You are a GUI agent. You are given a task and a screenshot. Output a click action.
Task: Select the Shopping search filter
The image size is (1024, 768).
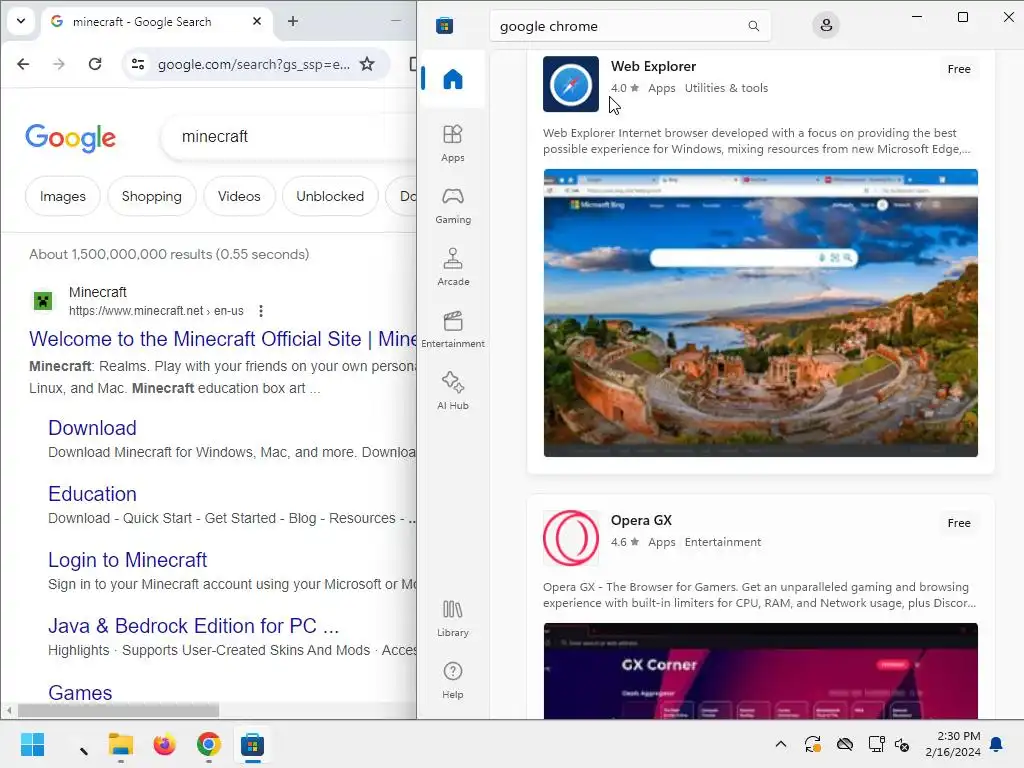point(152,196)
